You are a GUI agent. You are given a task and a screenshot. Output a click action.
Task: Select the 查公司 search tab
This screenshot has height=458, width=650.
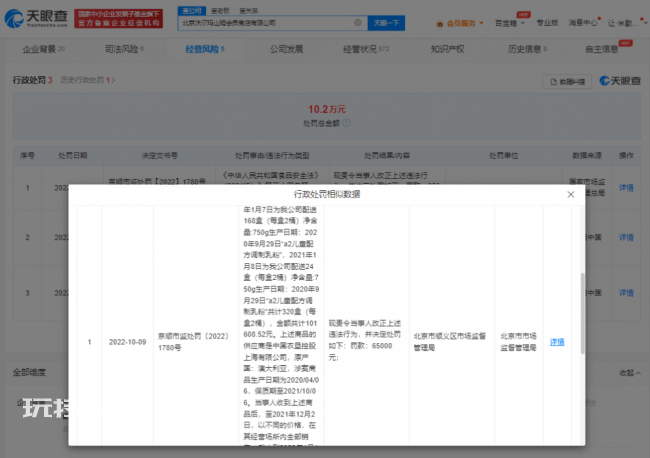pos(192,10)
